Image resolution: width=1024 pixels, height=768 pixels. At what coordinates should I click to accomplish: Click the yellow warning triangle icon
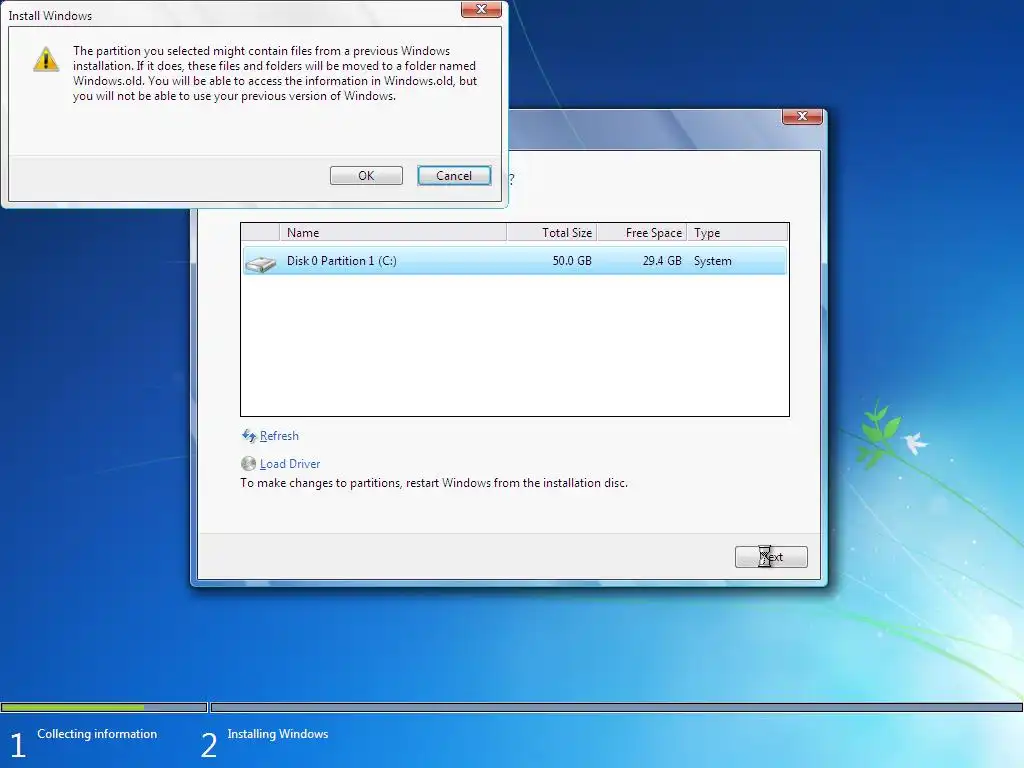point(46,59)
